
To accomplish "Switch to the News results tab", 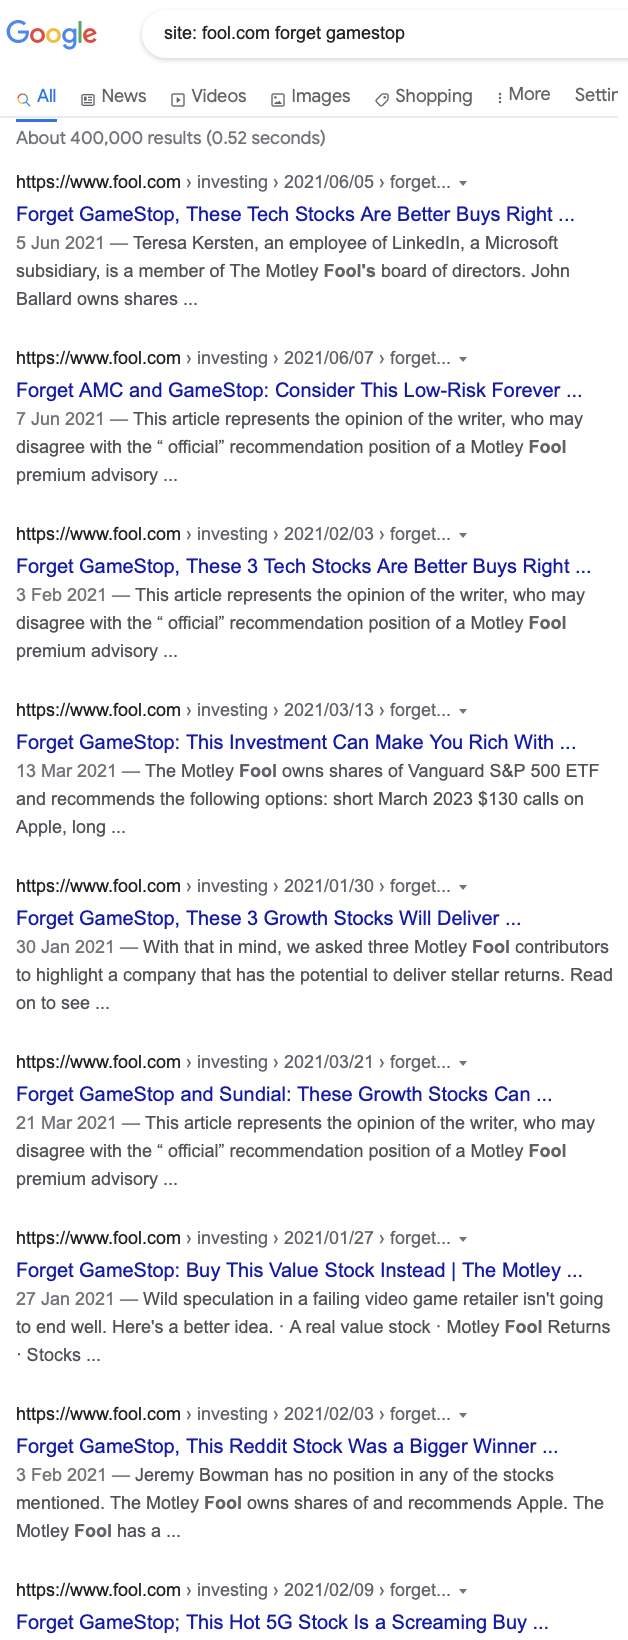I will click(x=113, y=96).
